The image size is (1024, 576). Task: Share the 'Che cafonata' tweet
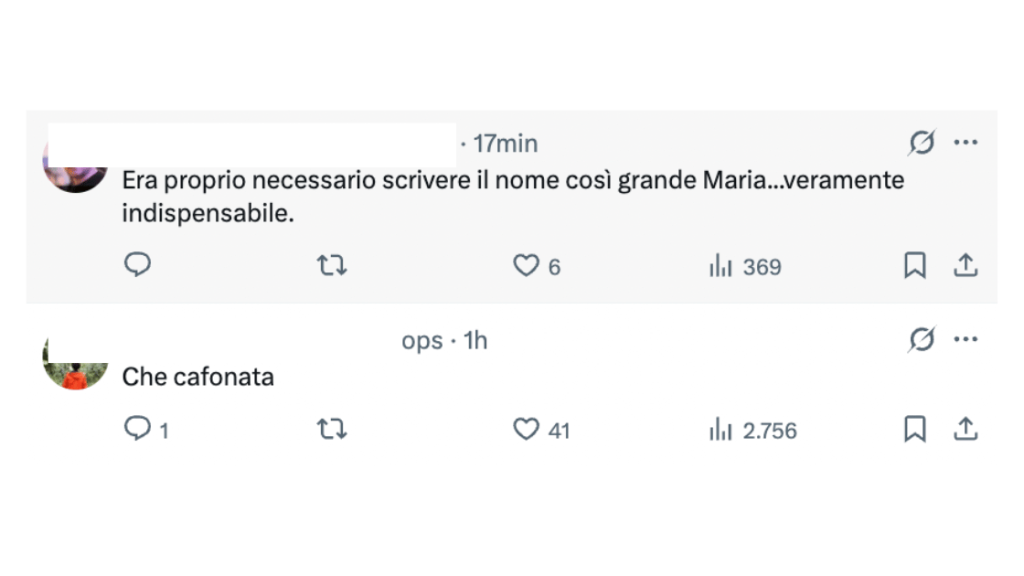coord(965,429)
